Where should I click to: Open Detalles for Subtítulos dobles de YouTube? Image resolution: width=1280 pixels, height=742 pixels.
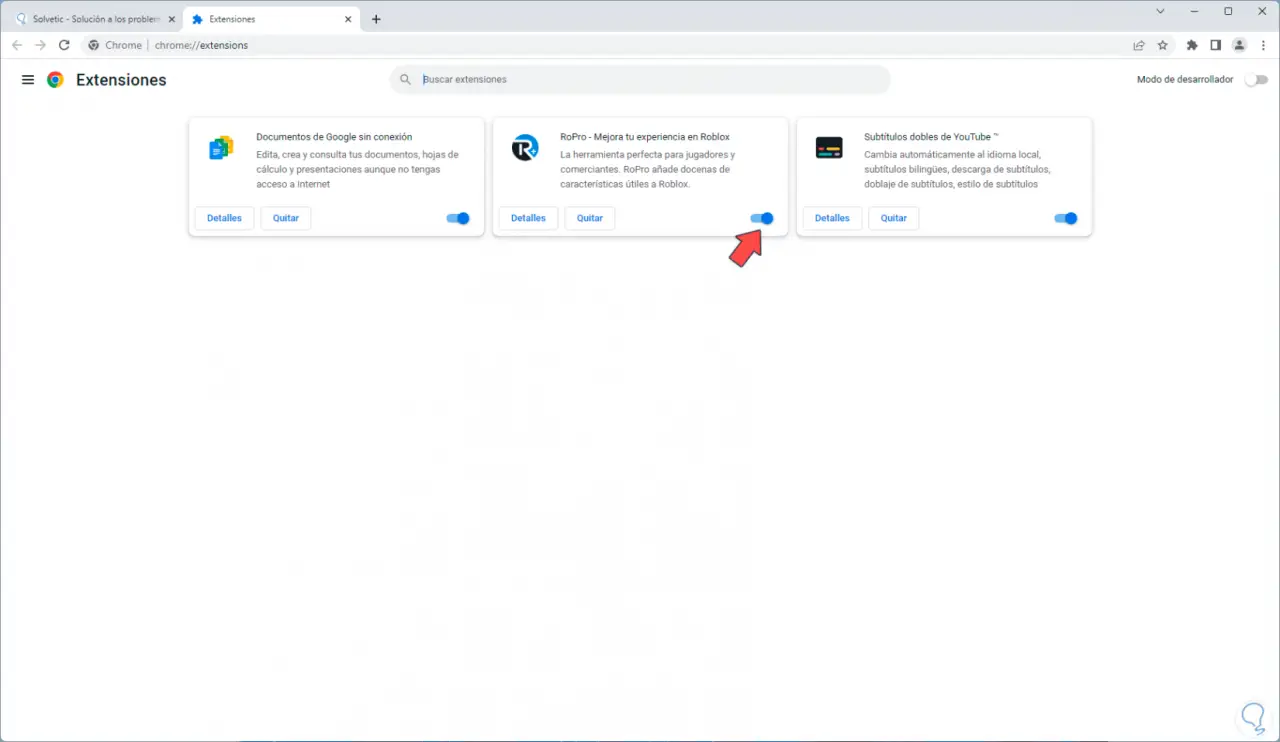tap(832, 218)
